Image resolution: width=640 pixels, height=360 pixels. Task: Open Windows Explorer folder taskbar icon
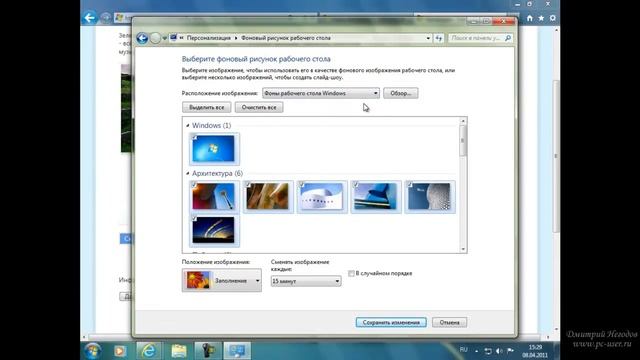(x=178, y=351)
